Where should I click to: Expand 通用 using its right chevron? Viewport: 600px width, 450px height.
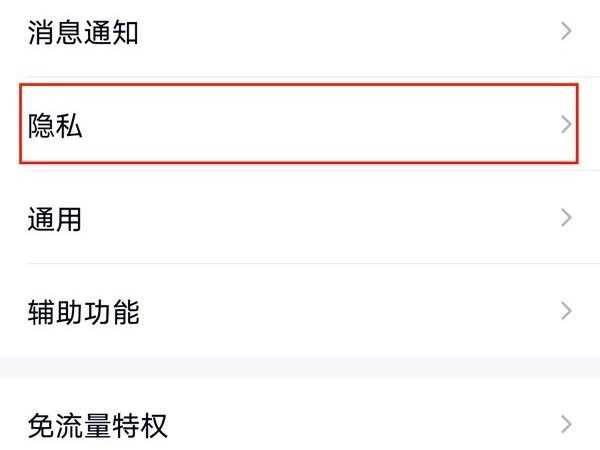click(x=566, y=217)
